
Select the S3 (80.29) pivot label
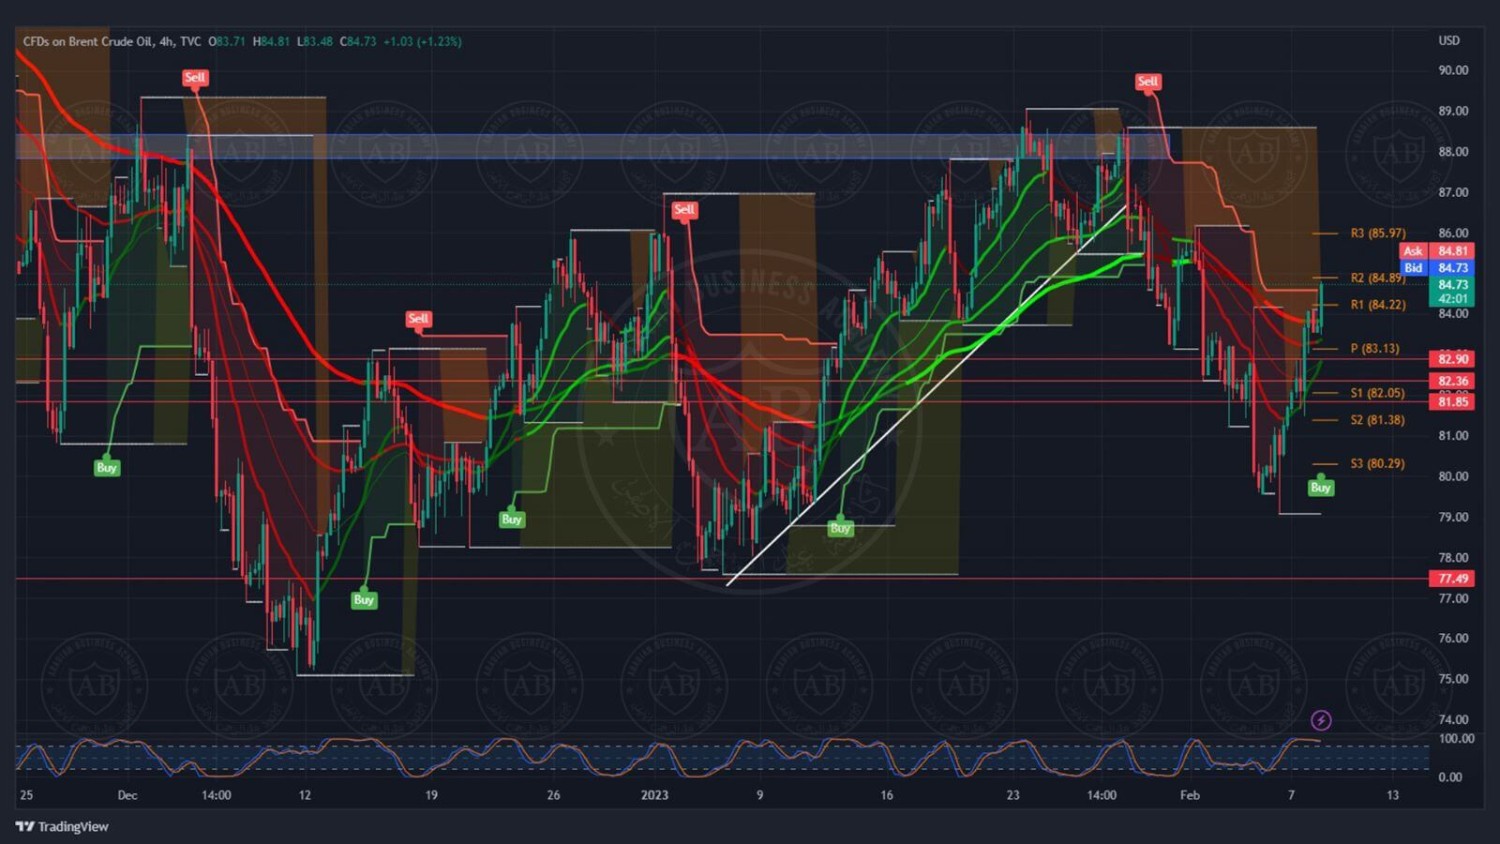1377,464
